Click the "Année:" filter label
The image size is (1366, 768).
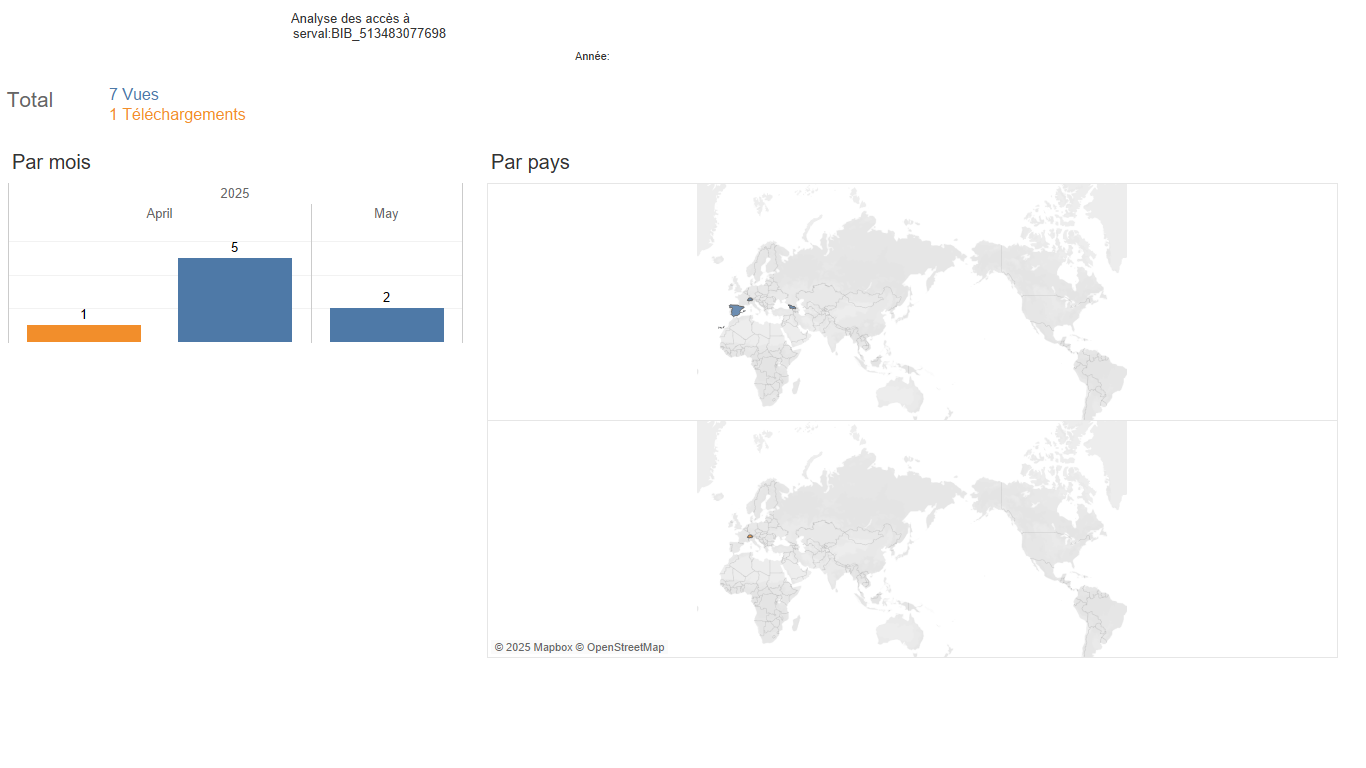[592, 57]
